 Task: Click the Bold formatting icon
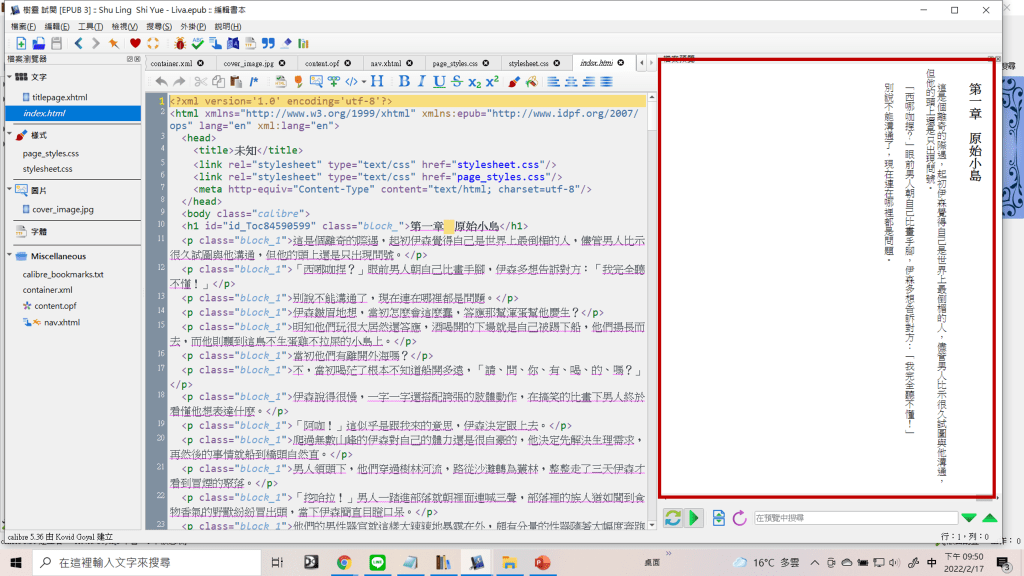click(x=405, y=81)
